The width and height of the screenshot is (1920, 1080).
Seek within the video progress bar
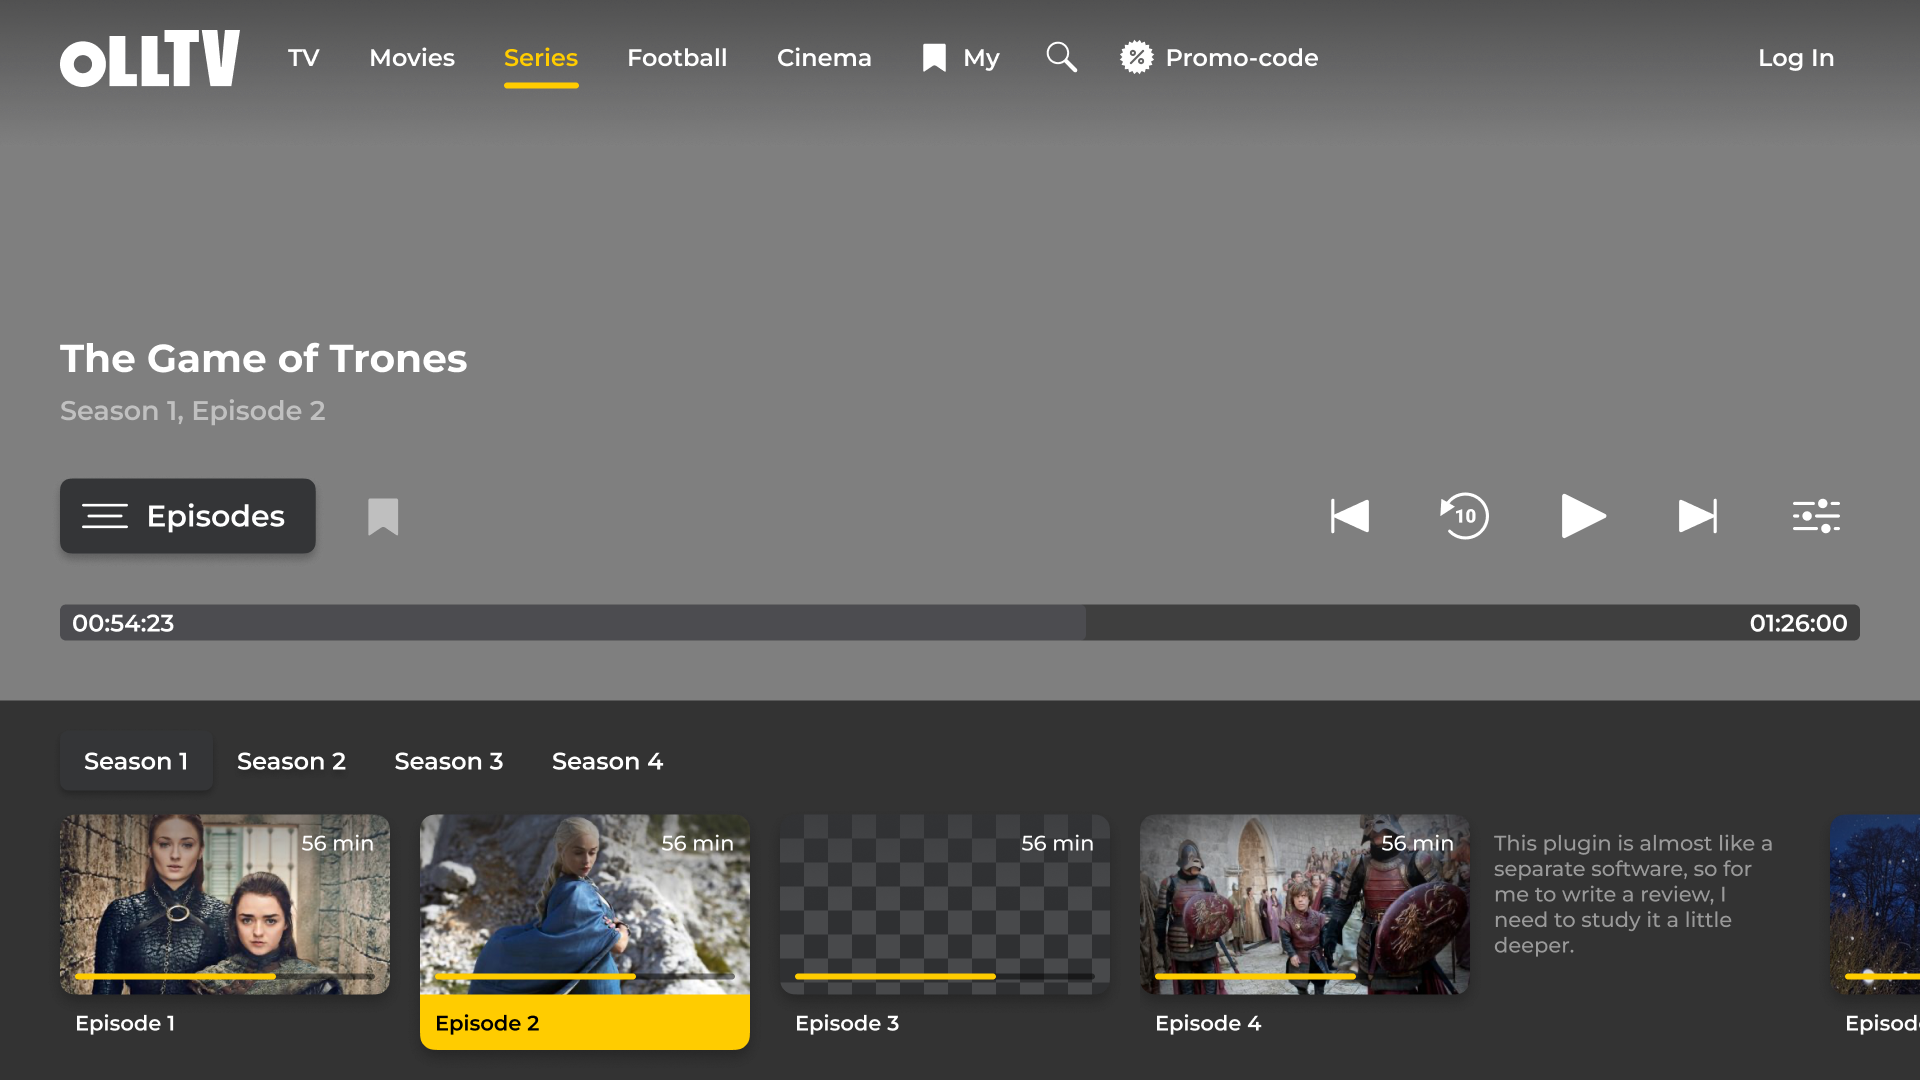(960, 623)
